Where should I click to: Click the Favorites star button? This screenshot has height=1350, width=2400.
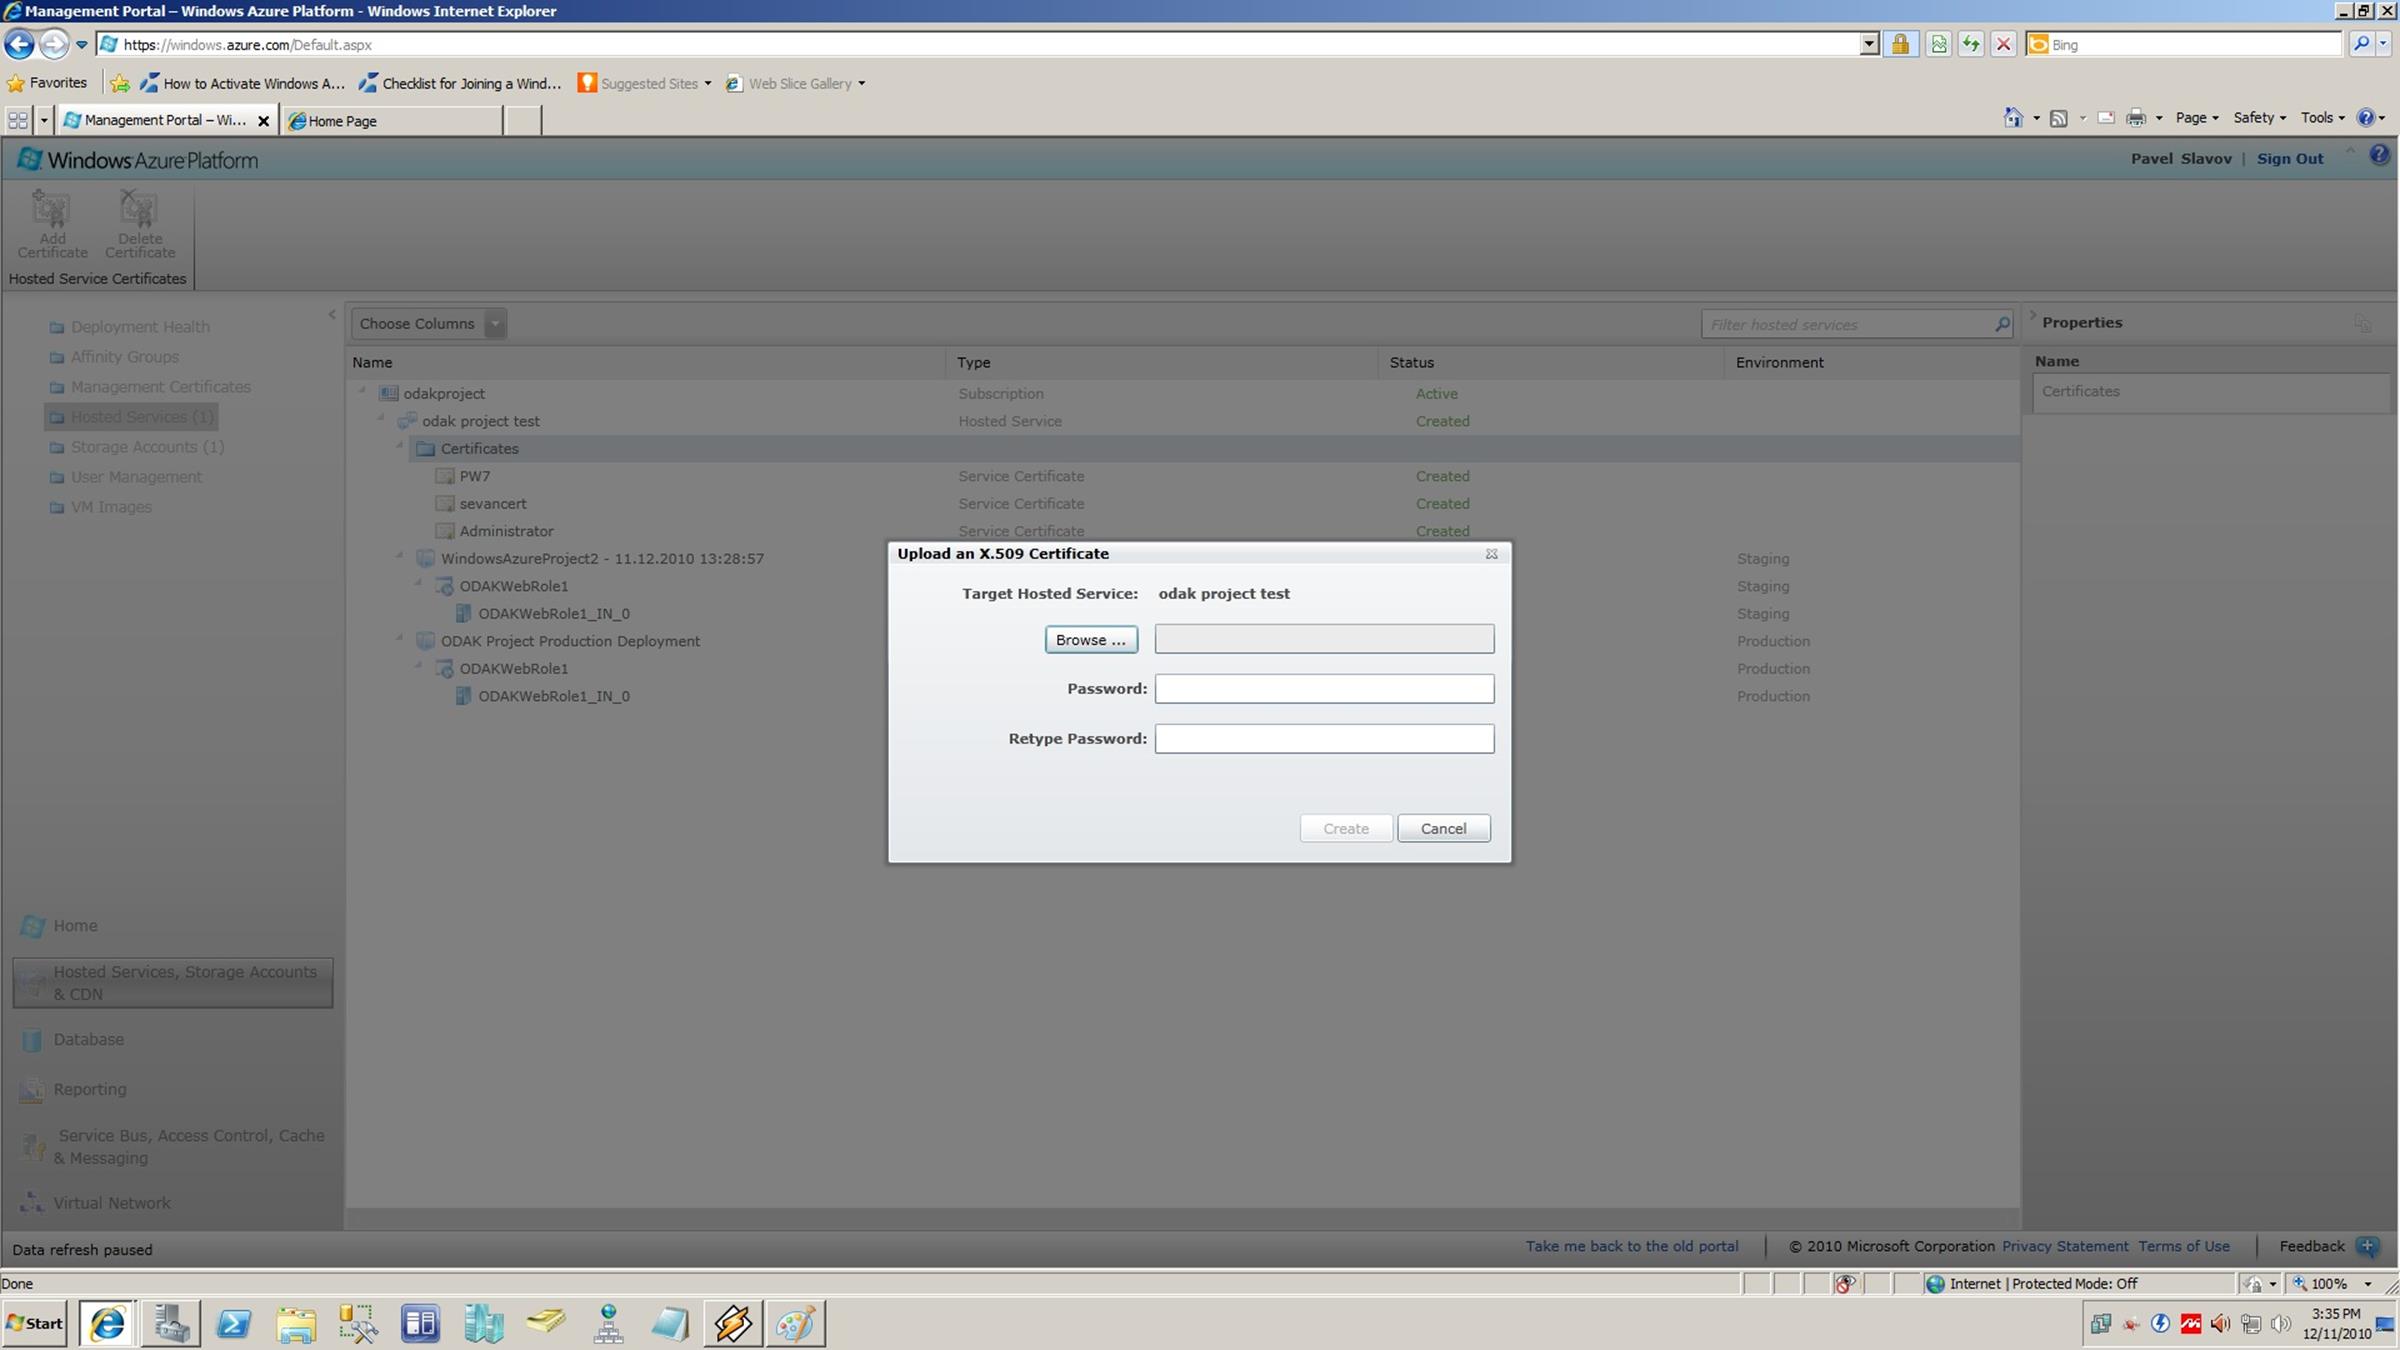[x=47, y=83]
